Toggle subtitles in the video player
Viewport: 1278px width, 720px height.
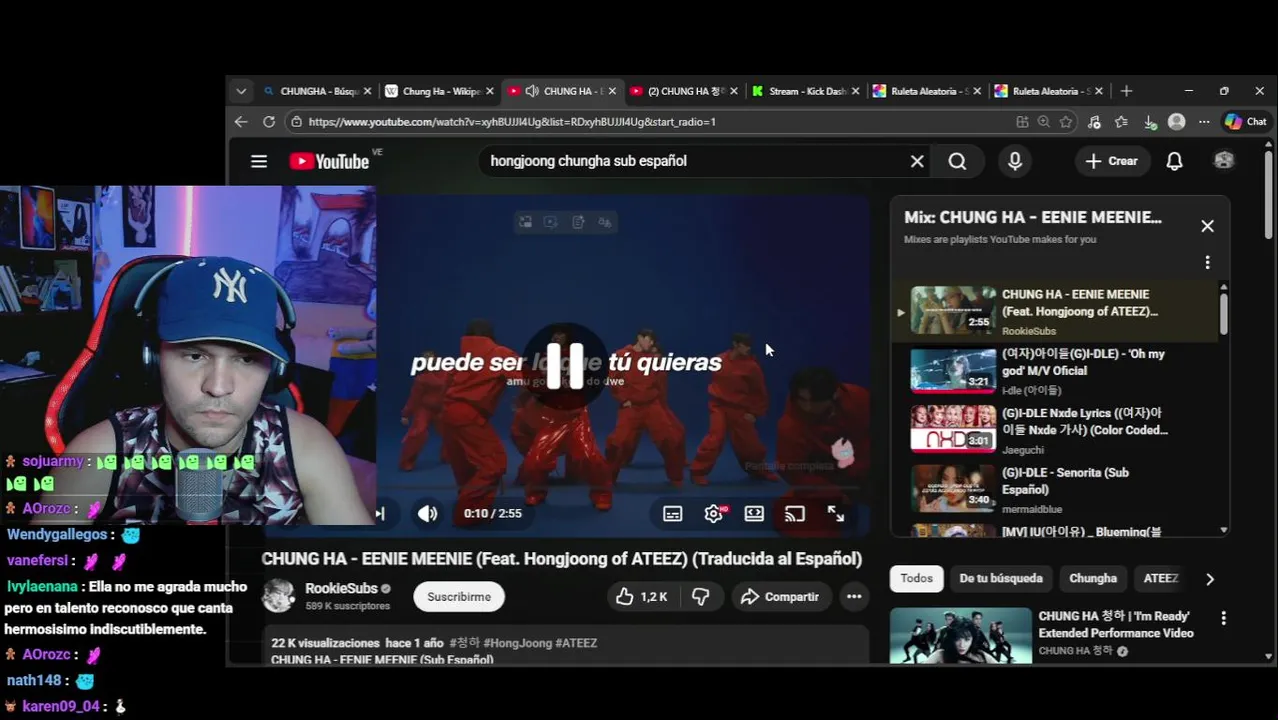pyautogui.click(x=672, y=513)
